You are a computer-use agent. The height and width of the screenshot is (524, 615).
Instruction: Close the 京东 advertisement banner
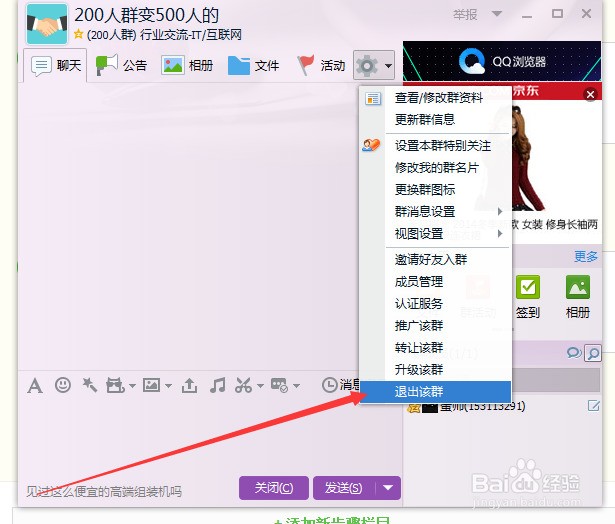[x=590, y=95]
